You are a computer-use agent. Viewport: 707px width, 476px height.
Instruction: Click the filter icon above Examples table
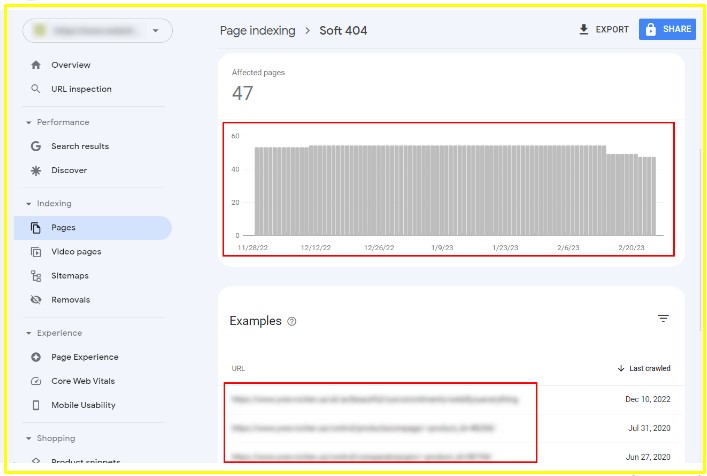tap(663, 319)
